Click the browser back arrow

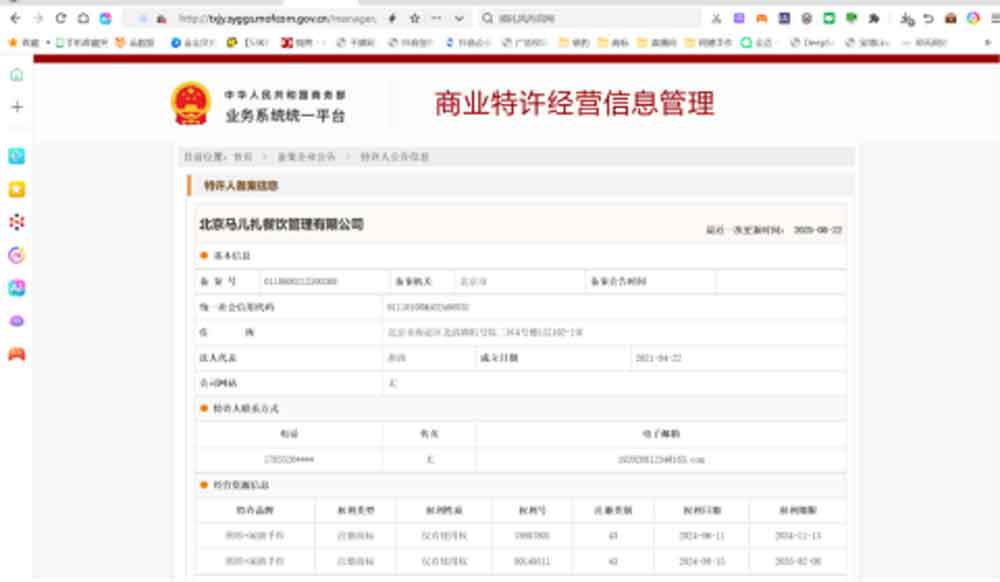coord(14,18)
